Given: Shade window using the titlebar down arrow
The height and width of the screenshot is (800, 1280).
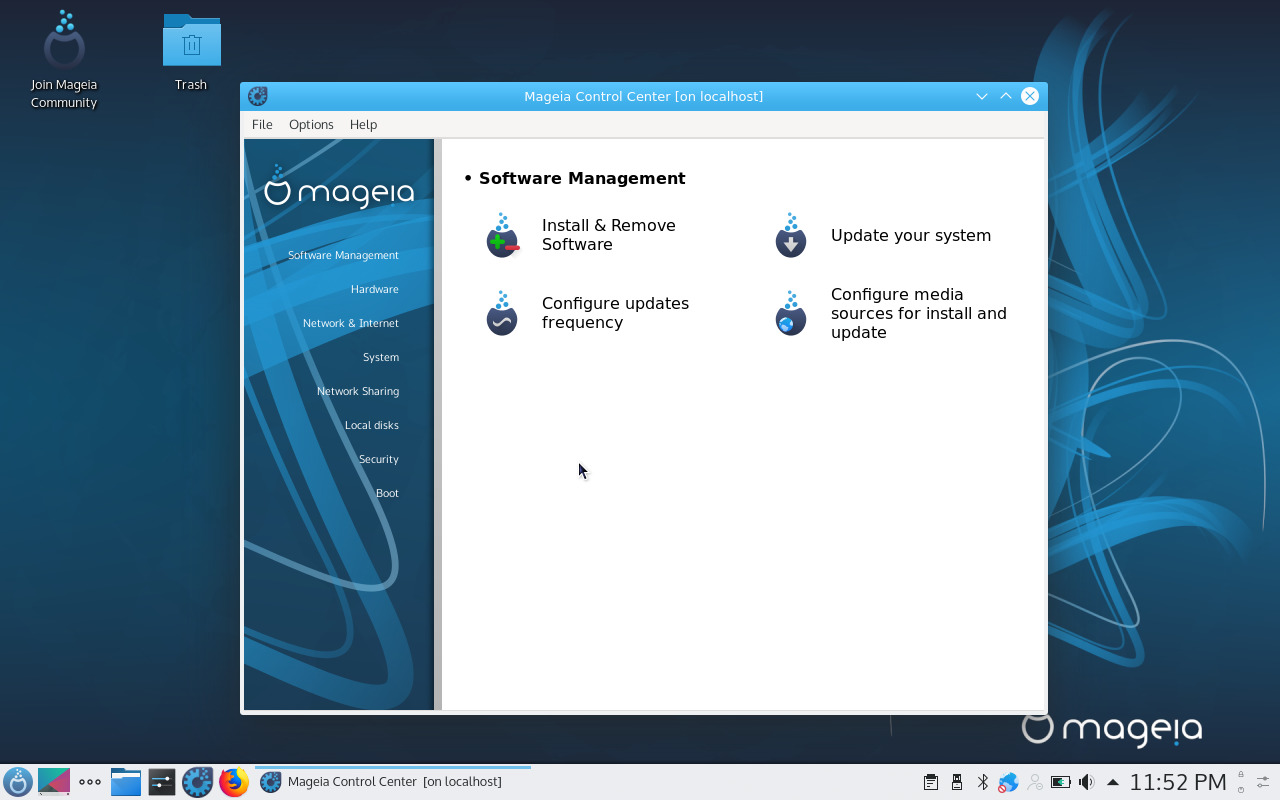Looking at the screenshot, I should coord(982,96).
